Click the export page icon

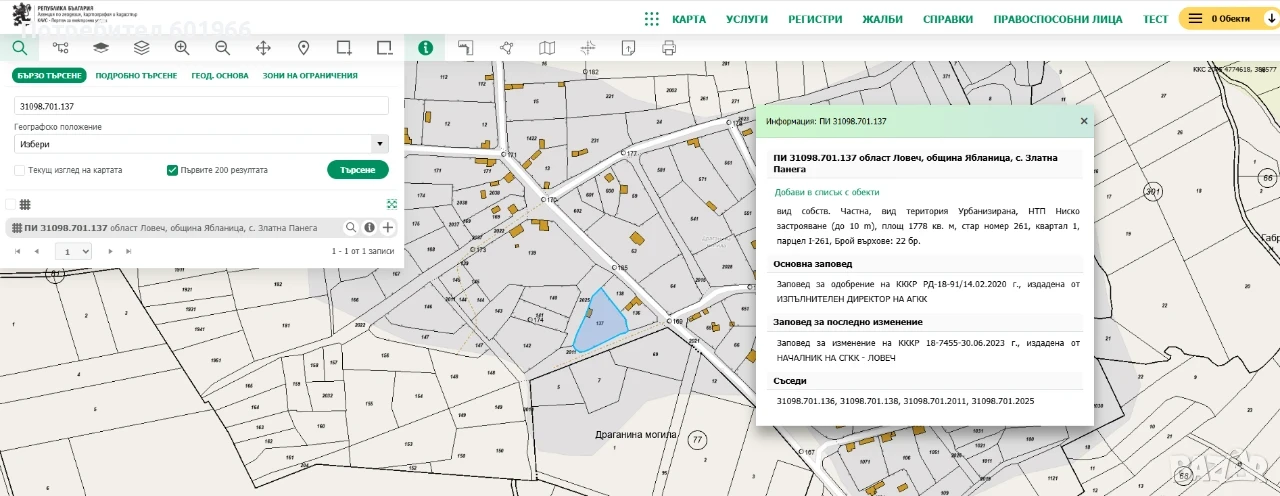click(628, 47)
